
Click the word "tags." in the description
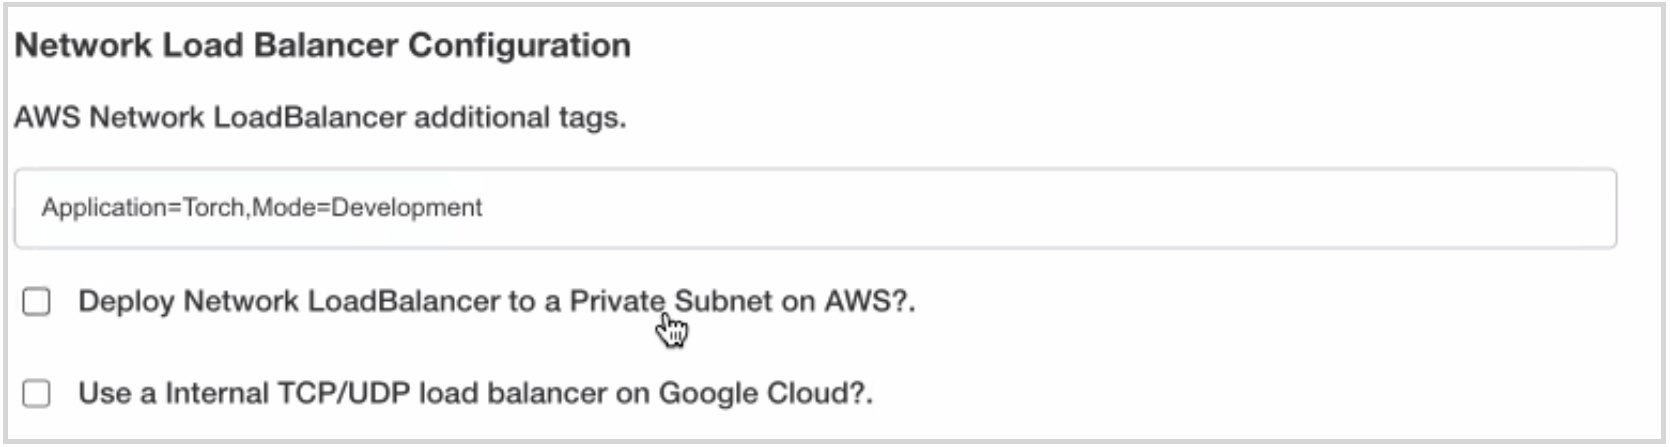(592, 118)
